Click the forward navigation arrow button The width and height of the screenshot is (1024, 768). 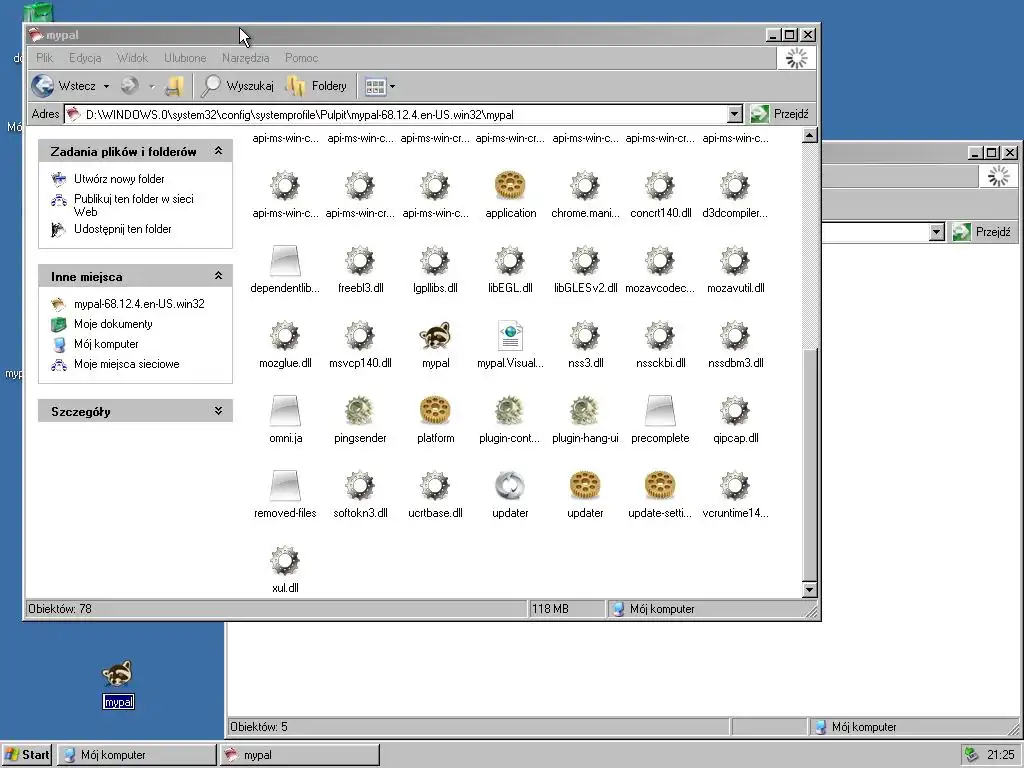(x=130, y=86)
